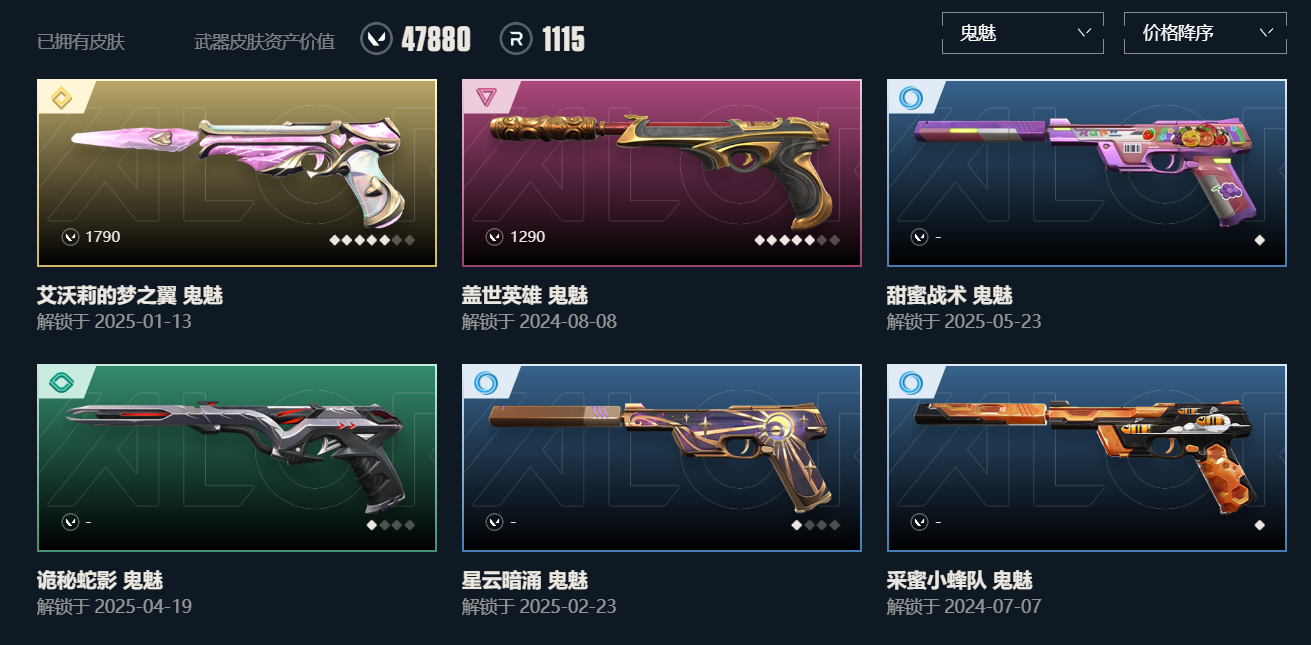This screenshot has height=645, width=1311.
Task: Open the 价格降序 sort dropdown
Action: coord(1205,33)
